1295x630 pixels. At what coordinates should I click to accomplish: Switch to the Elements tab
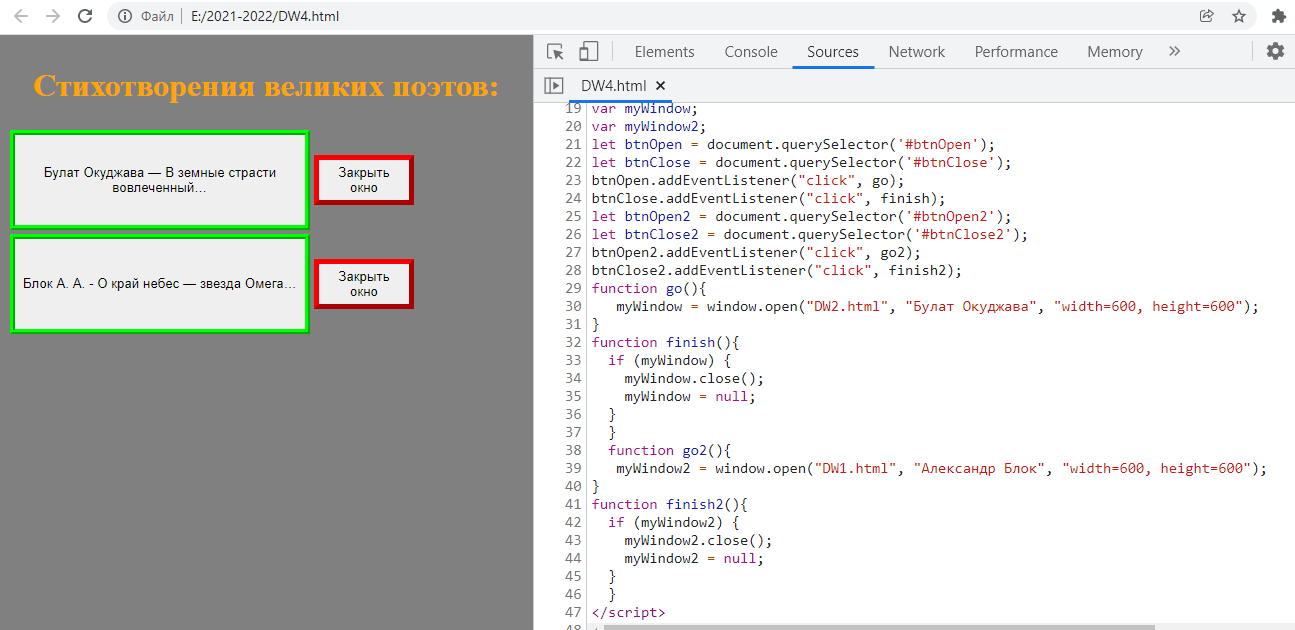click(x=664, y=52)
